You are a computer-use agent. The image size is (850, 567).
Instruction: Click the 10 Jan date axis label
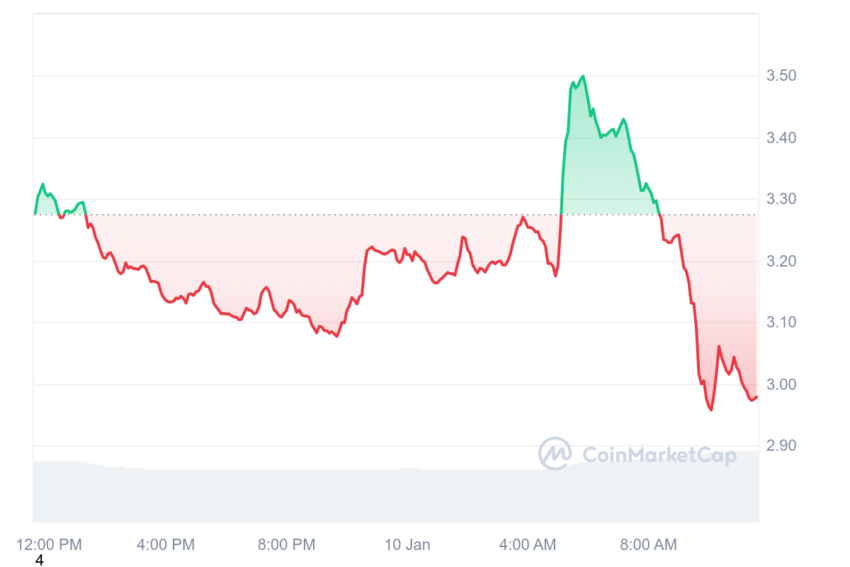407,544
